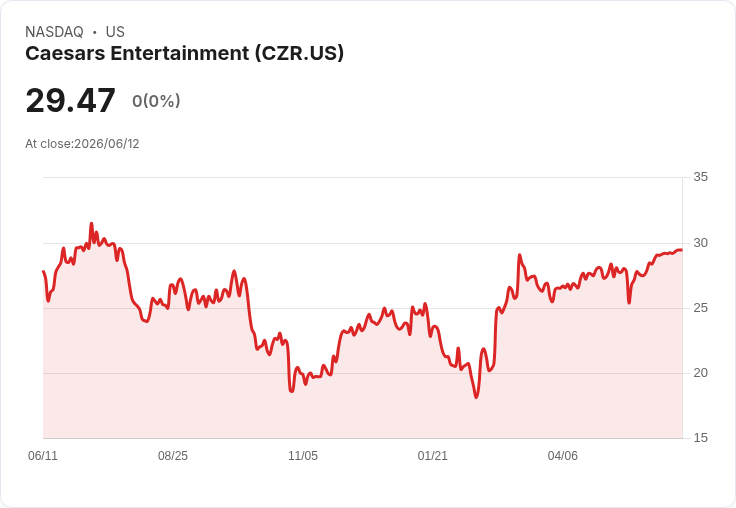The height and width of the screenshot is (508, 736).
Task: Click the Caesars Entertainment (CZR.US) title
Action: (184, 53)
